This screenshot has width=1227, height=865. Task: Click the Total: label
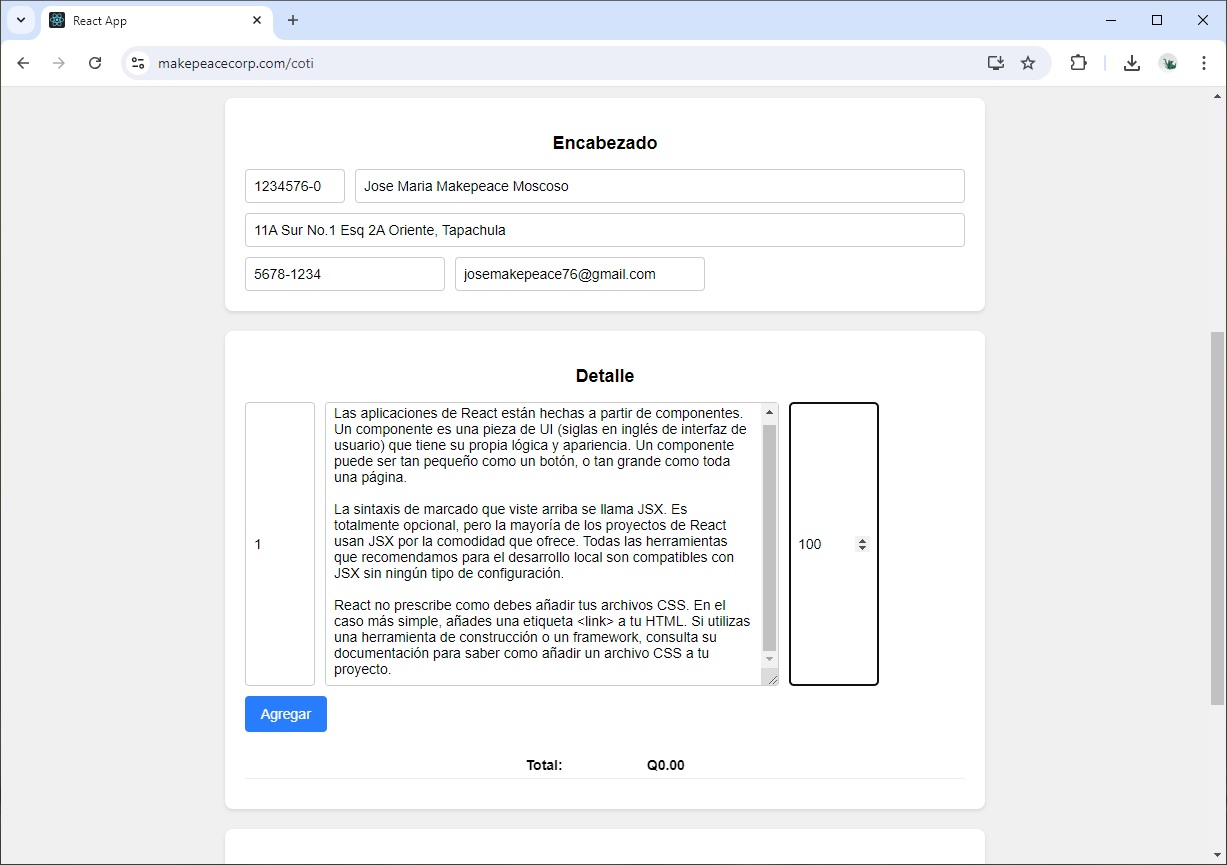pyautogui.click(x=545, y=766)
